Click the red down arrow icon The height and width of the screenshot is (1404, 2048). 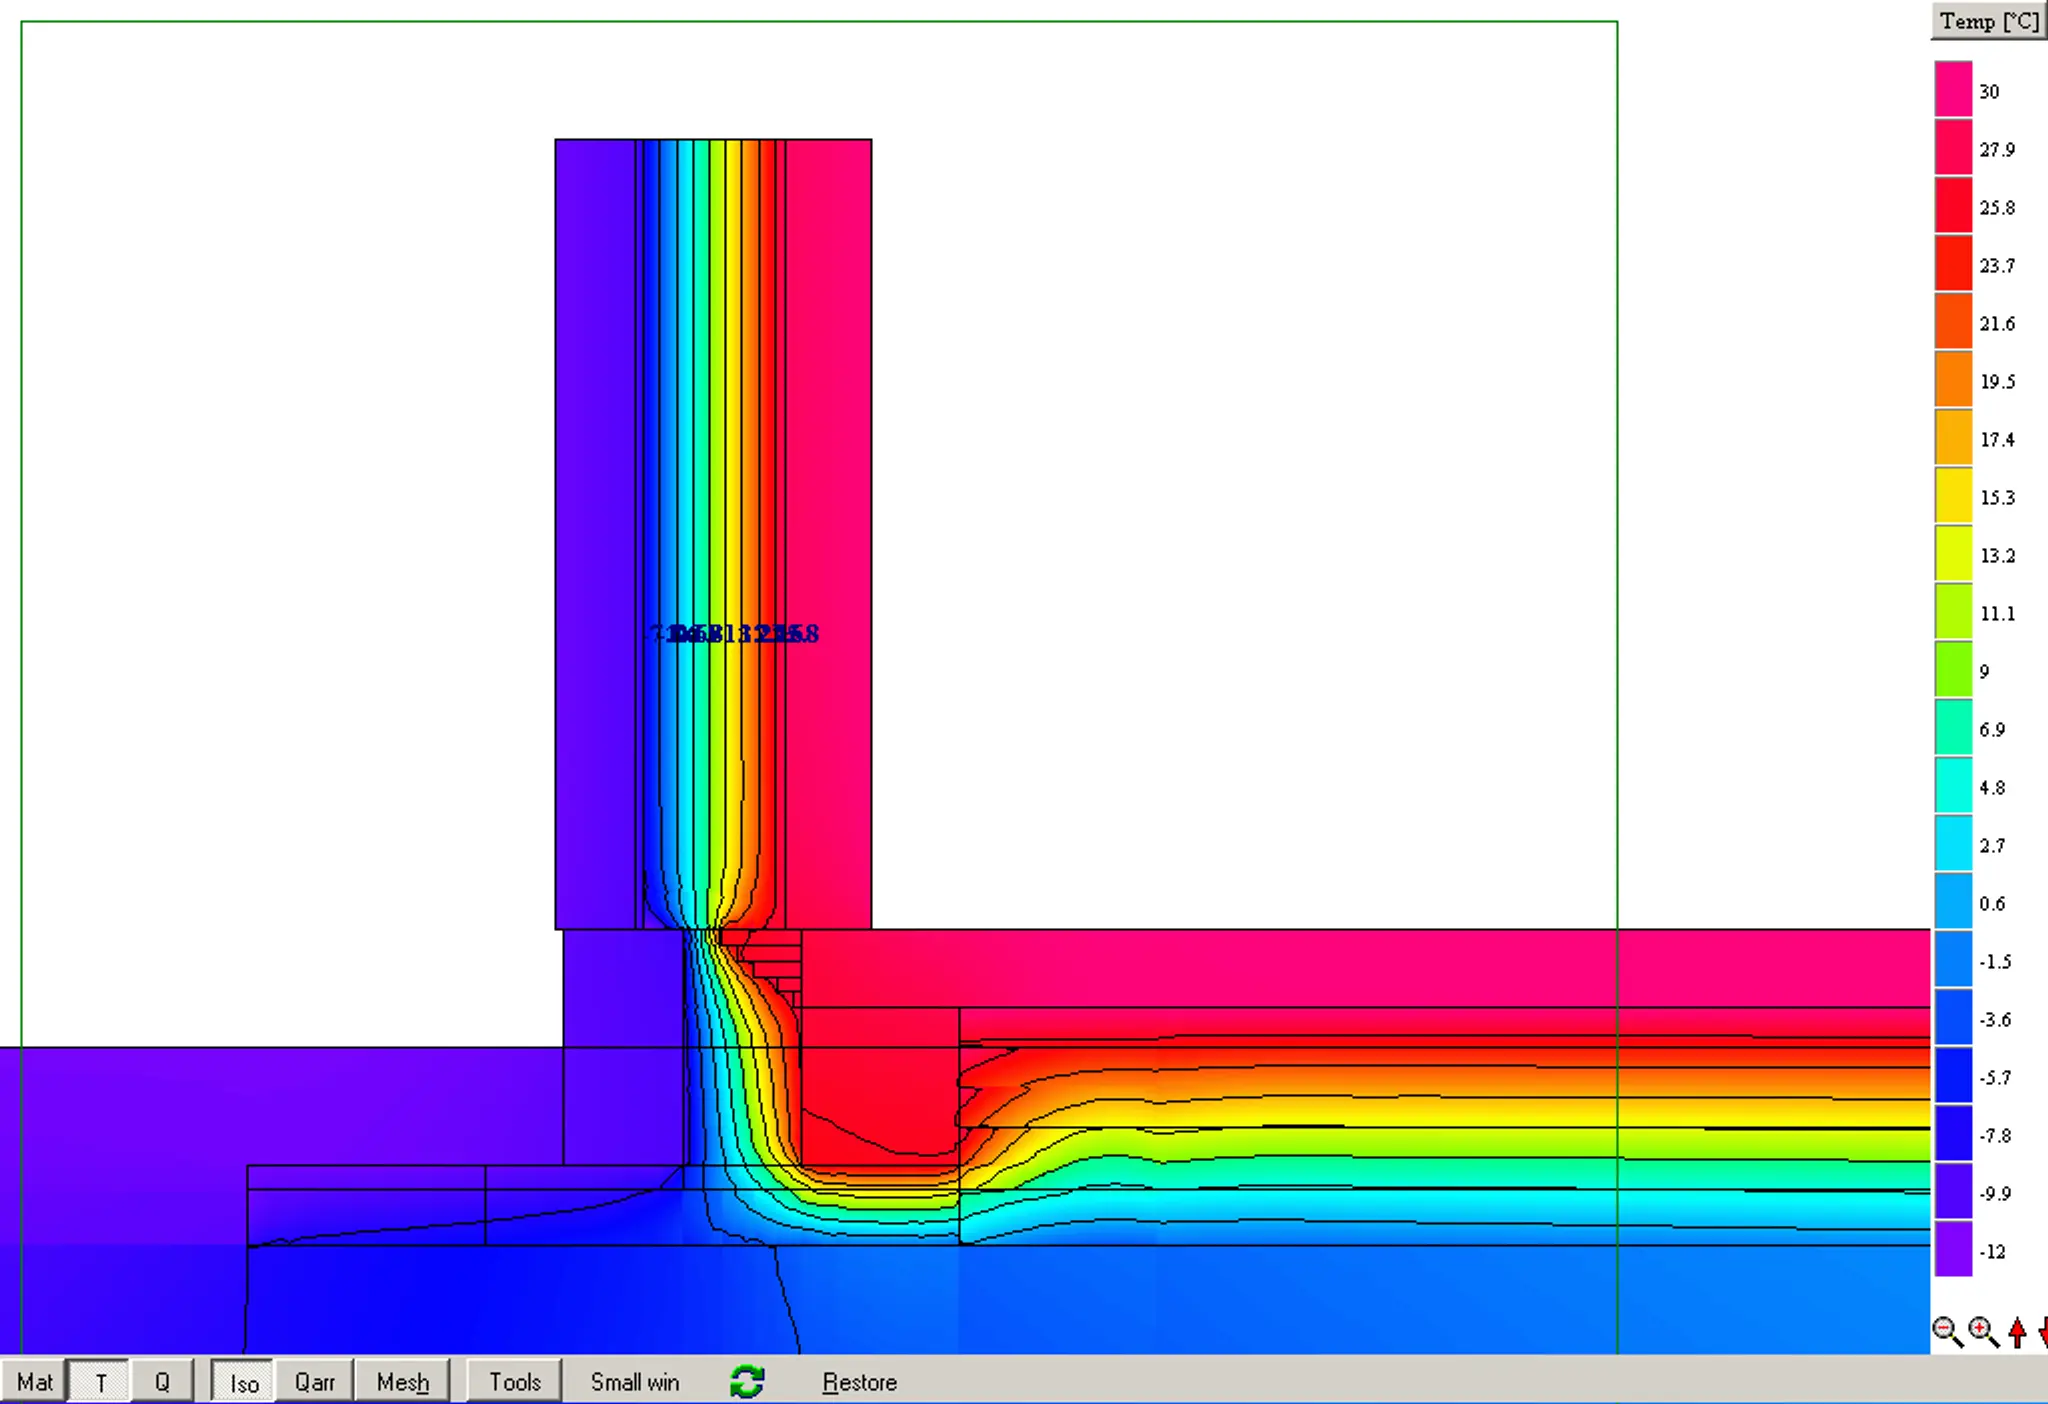coord(2042,1332)
